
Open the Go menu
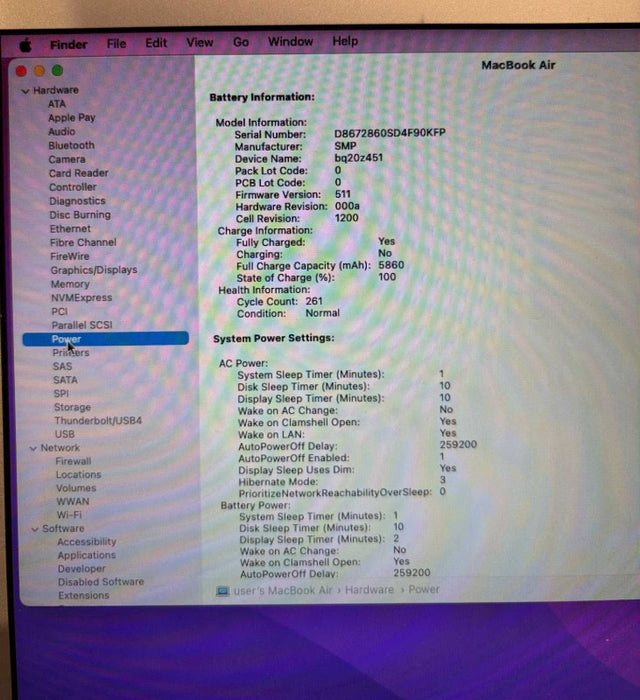tap(241, 42)
